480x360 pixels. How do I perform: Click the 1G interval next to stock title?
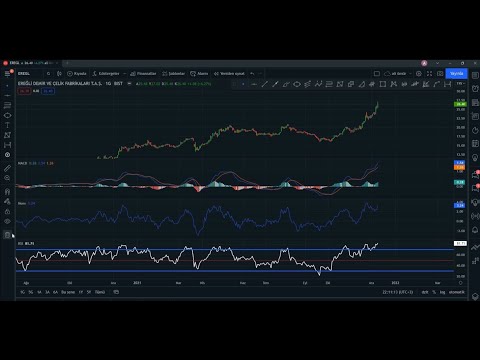coord(108,83)
